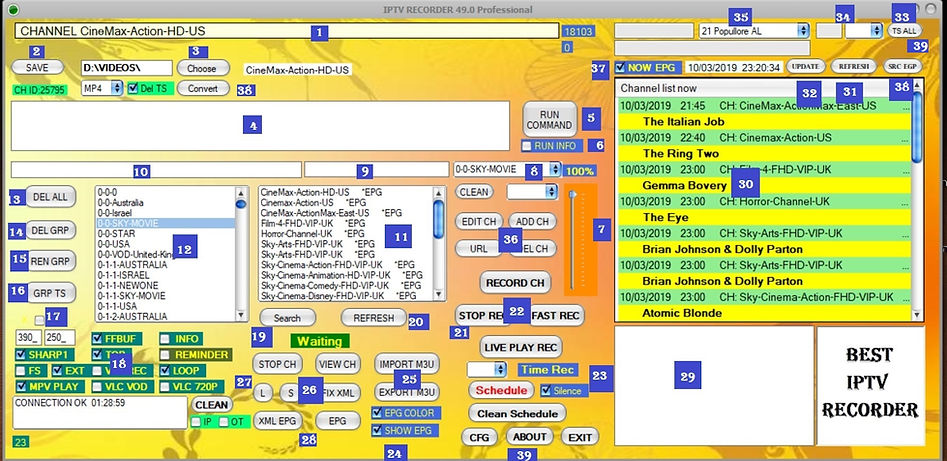Viewport: 947px width, 461px height.
Task: Toggle the Del TS checkbox
Action: tap(134, 88)
